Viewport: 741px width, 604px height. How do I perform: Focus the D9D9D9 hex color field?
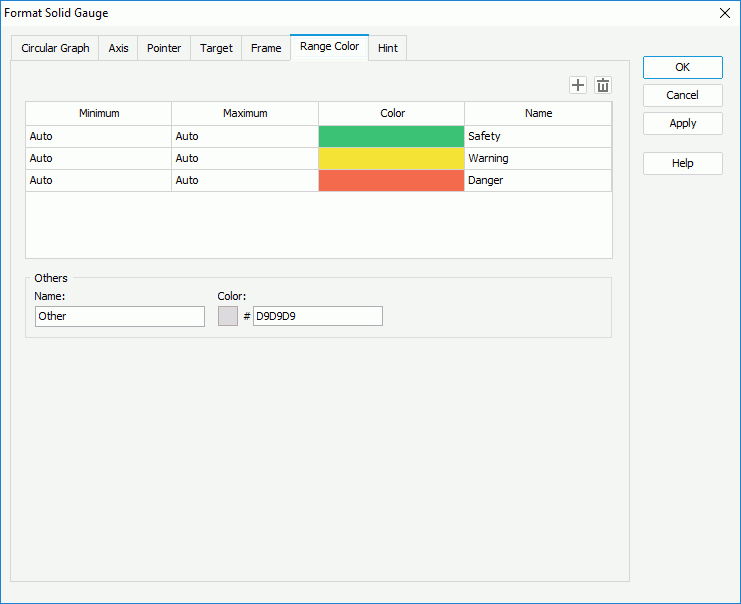coord(317,316)
